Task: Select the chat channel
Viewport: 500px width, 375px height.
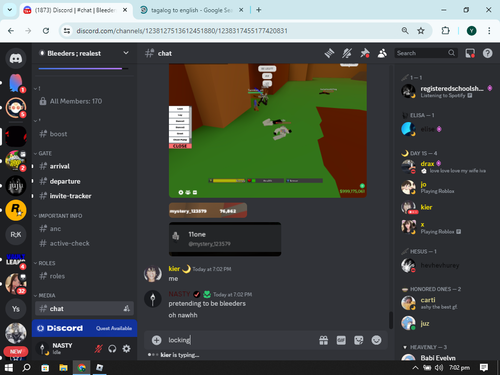Action: point(84,309)
